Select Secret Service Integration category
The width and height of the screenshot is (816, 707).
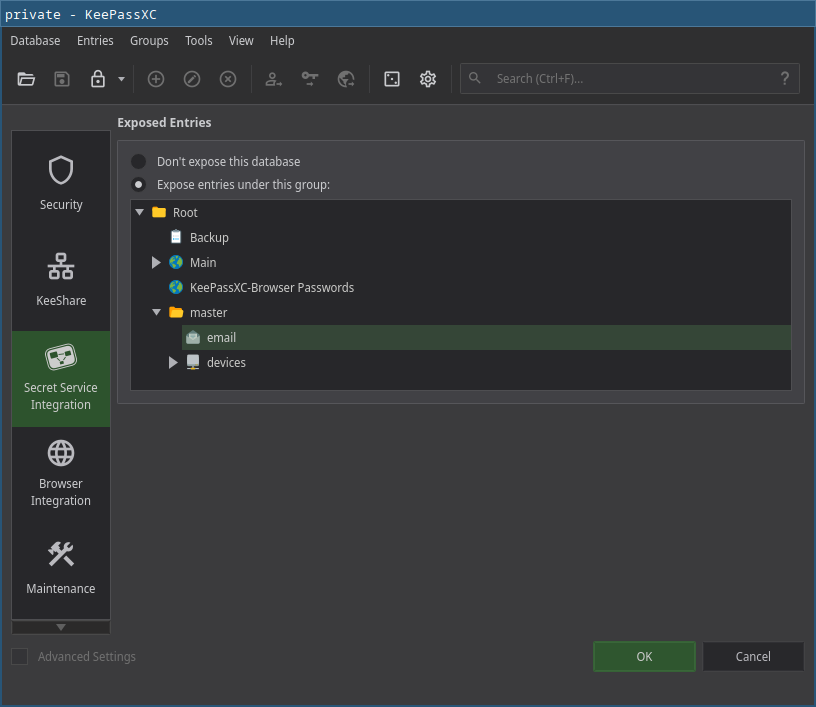pos(61,379)
